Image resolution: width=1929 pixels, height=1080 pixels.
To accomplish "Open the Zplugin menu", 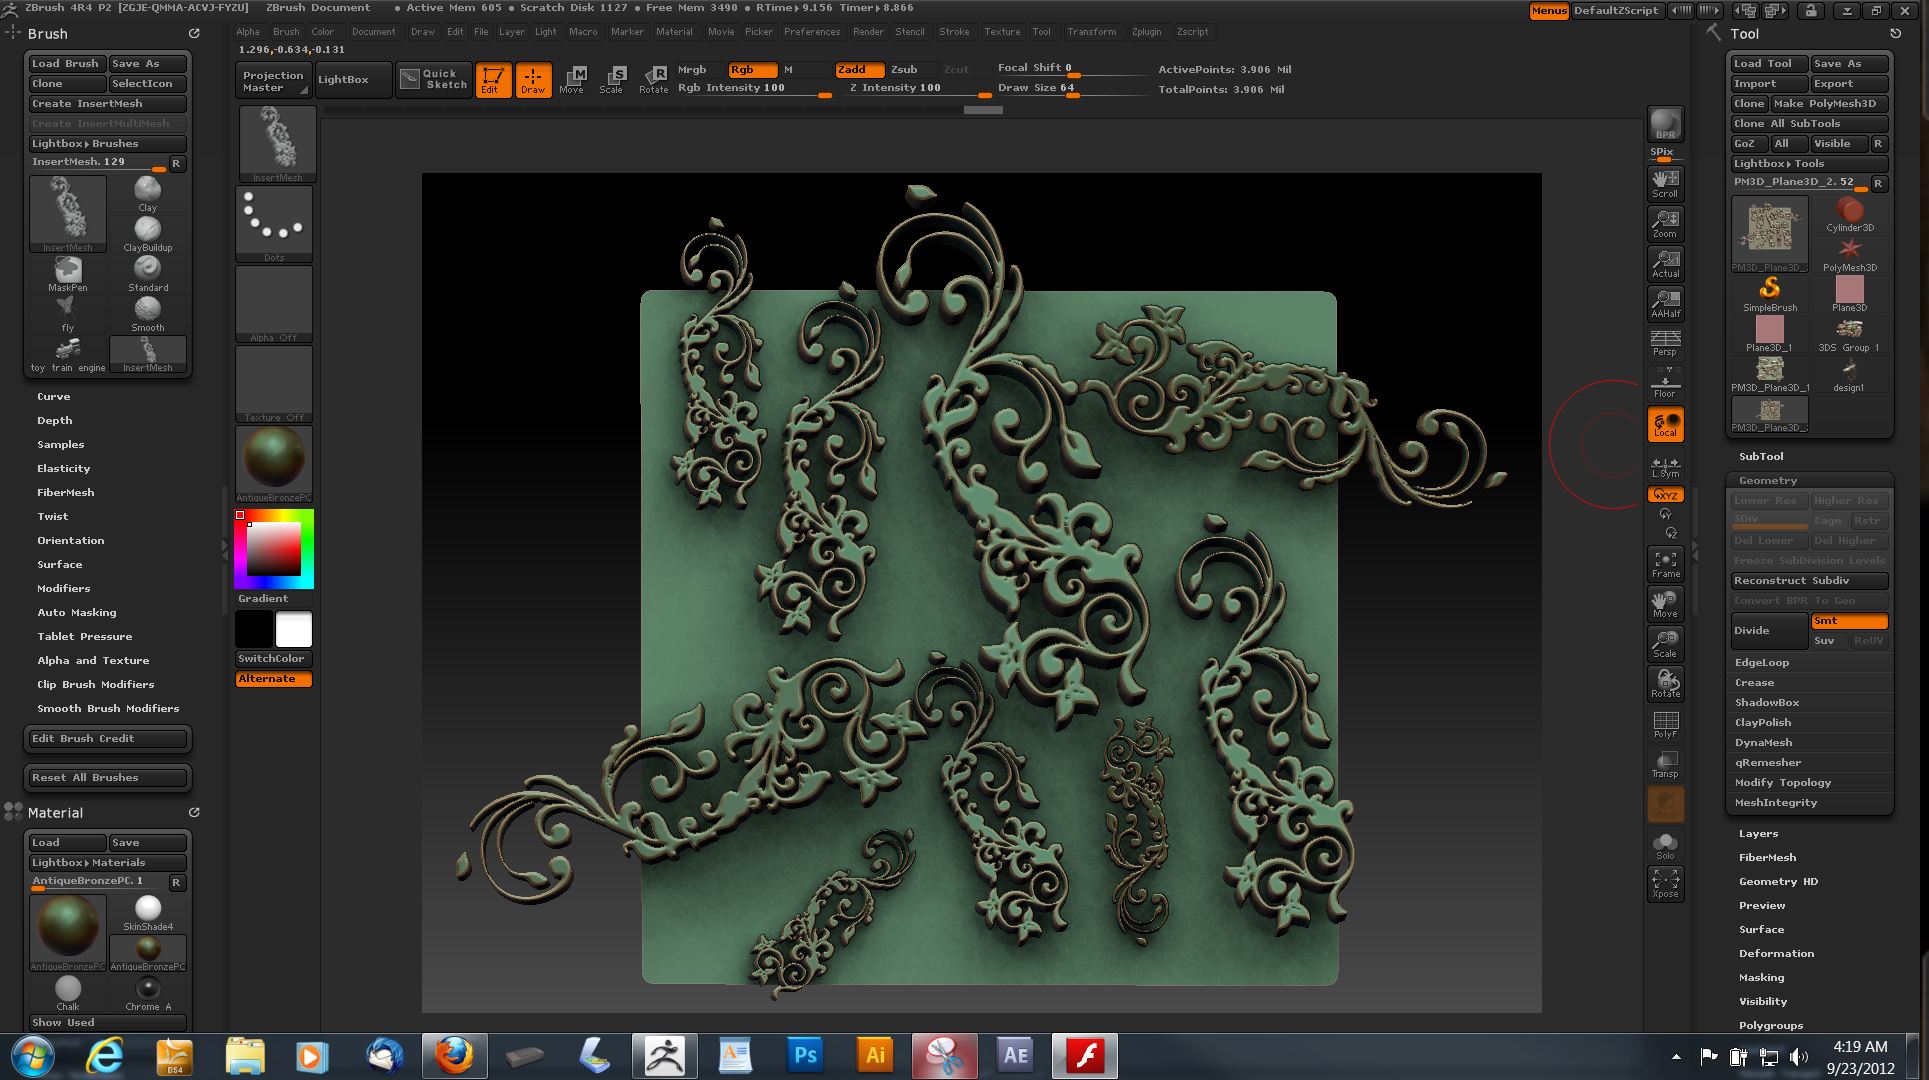I will (x=1147, y=32).
